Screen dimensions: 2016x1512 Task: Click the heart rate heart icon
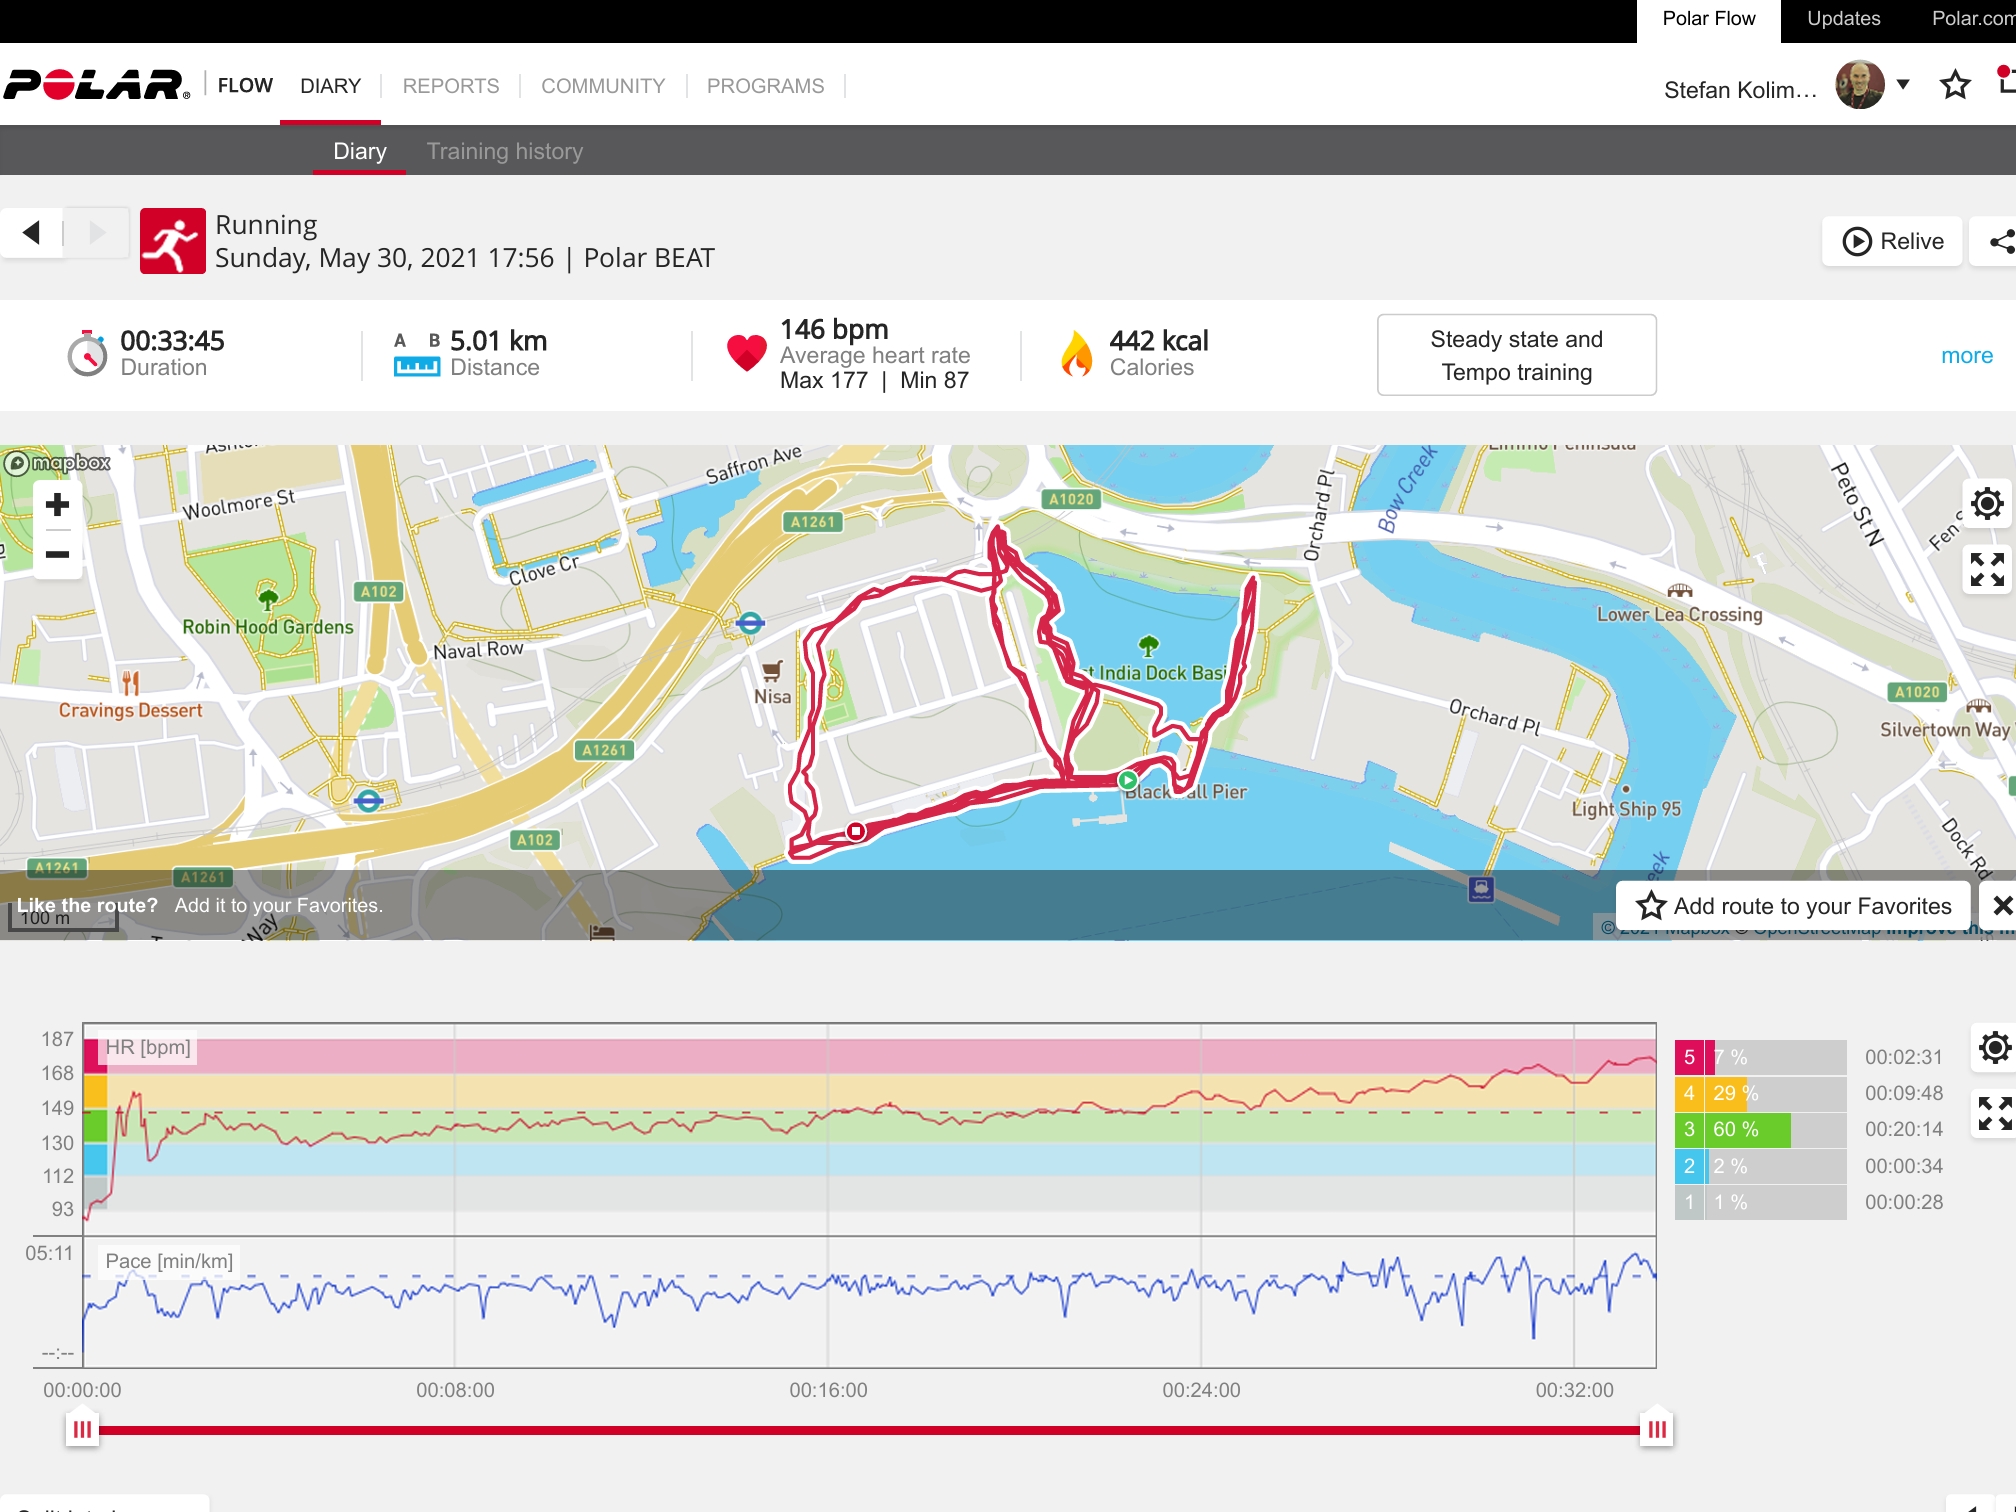(x=747, y=352)
